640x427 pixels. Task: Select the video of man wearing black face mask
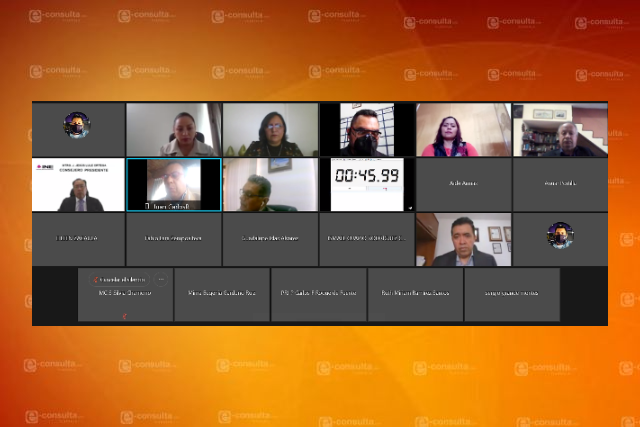367,130
